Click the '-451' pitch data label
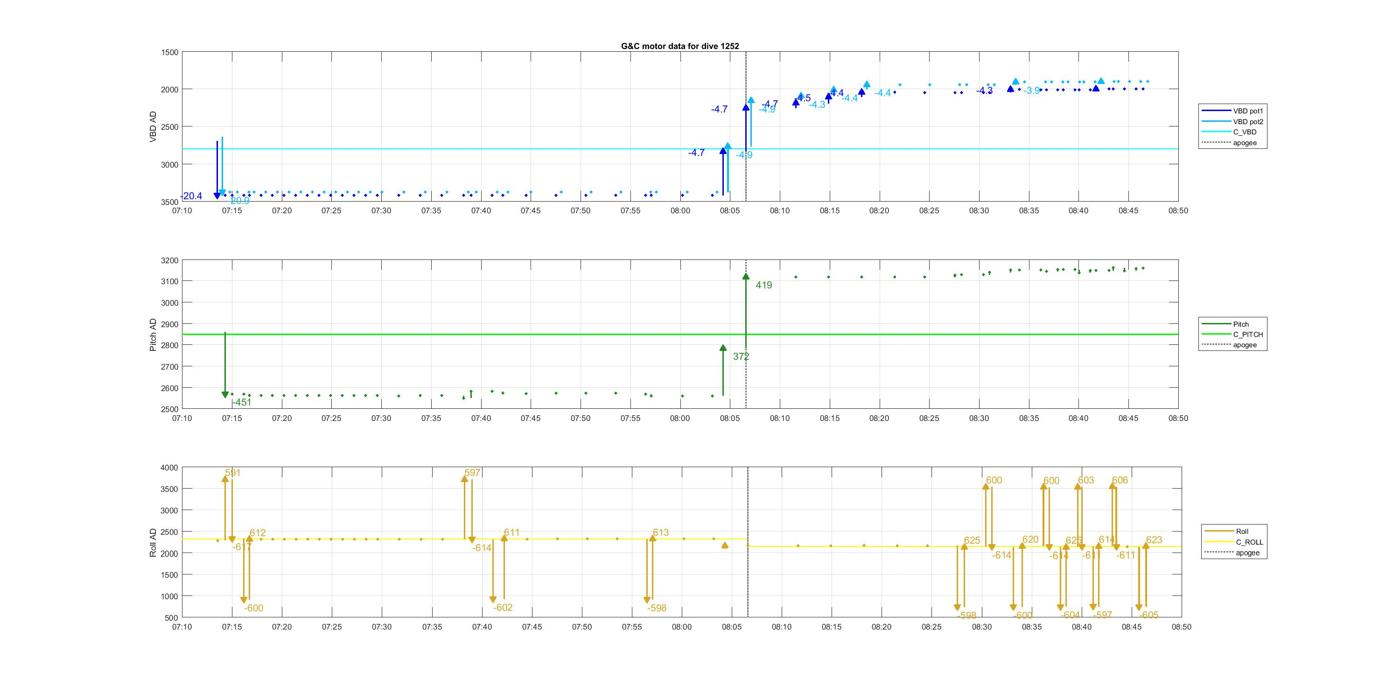 click(x=241, y=403)
